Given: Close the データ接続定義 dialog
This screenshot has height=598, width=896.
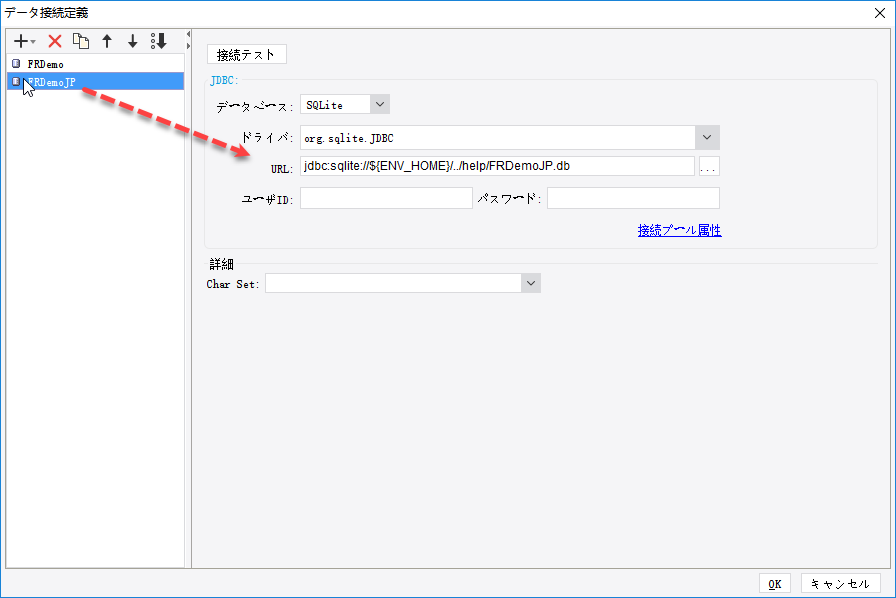Looking at the screenshot, I should click(880, 13).
